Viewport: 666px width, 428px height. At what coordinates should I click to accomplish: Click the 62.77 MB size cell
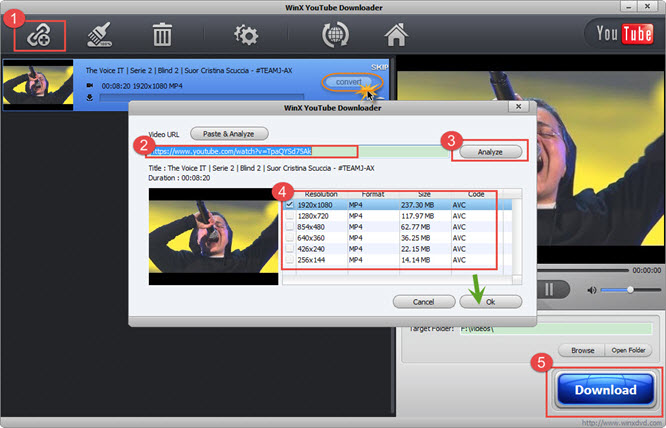[415, 227]
